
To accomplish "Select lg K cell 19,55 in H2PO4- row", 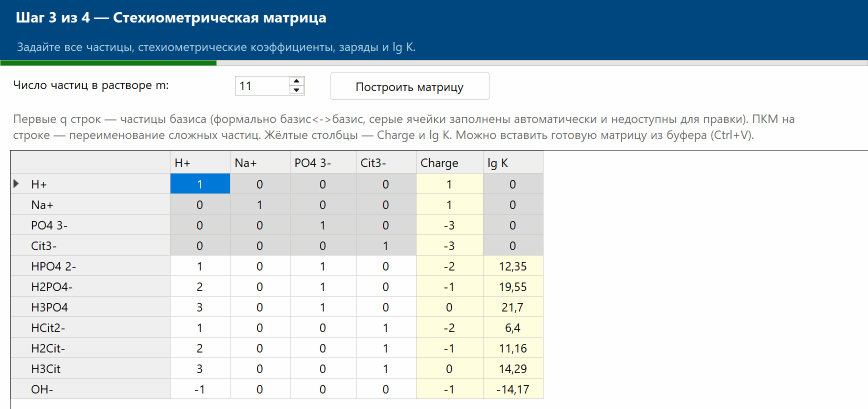I will [x=513, y=286].
